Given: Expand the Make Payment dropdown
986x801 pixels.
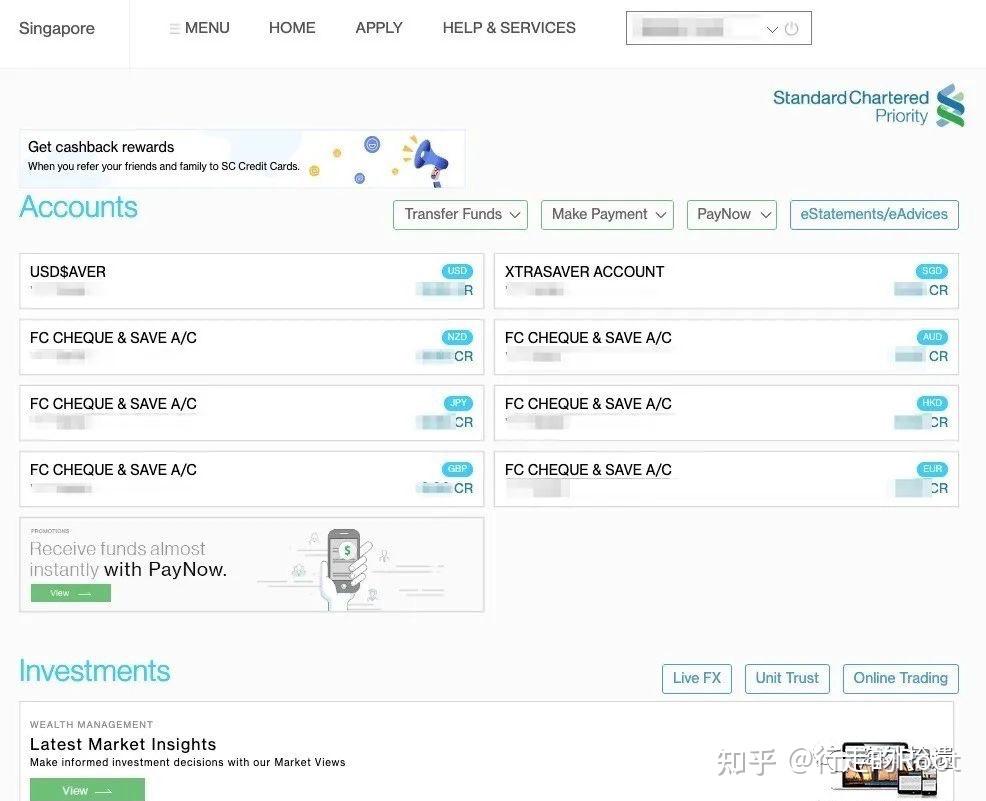Looking at the screenshot, I should tap(607, 214).
